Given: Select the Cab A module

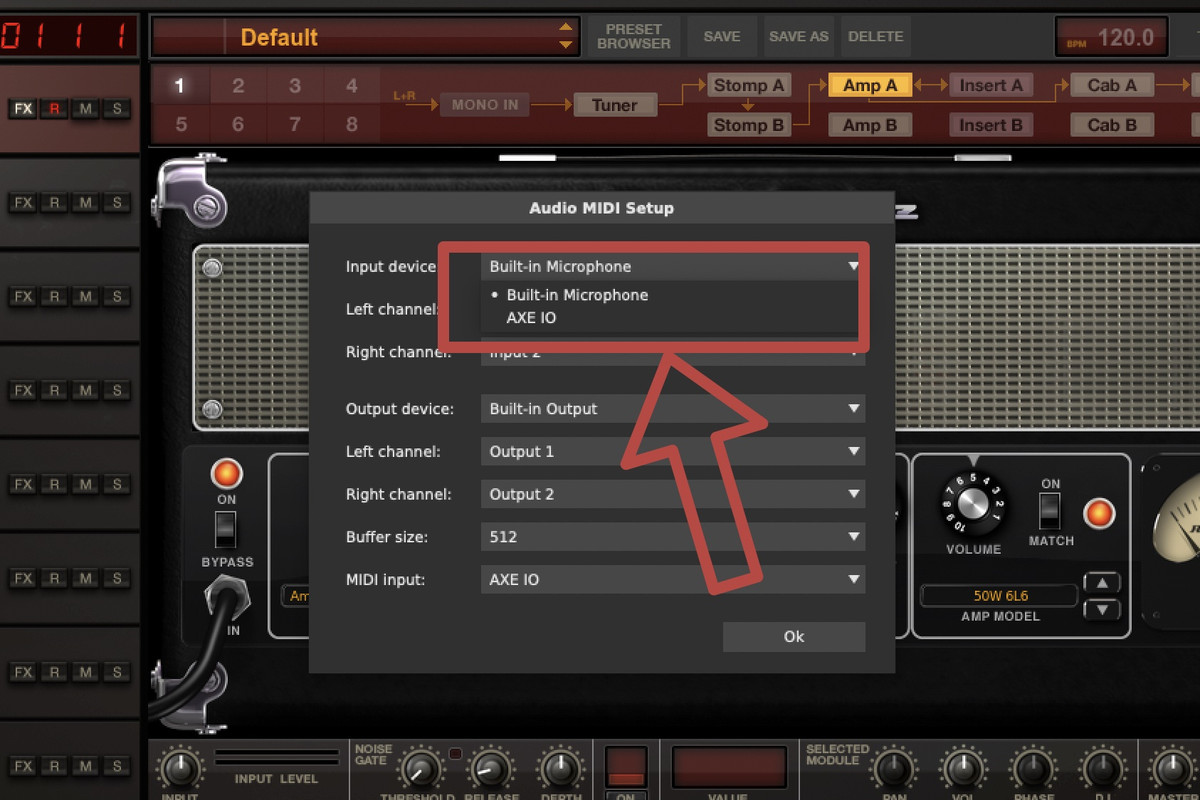Looking at the screenshot, I should pyautogui.click(x=1112, y=86).
